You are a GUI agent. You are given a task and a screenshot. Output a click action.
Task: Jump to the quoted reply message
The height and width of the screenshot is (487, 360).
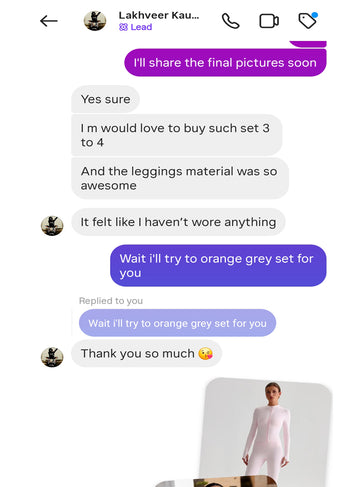click(177, 323)
